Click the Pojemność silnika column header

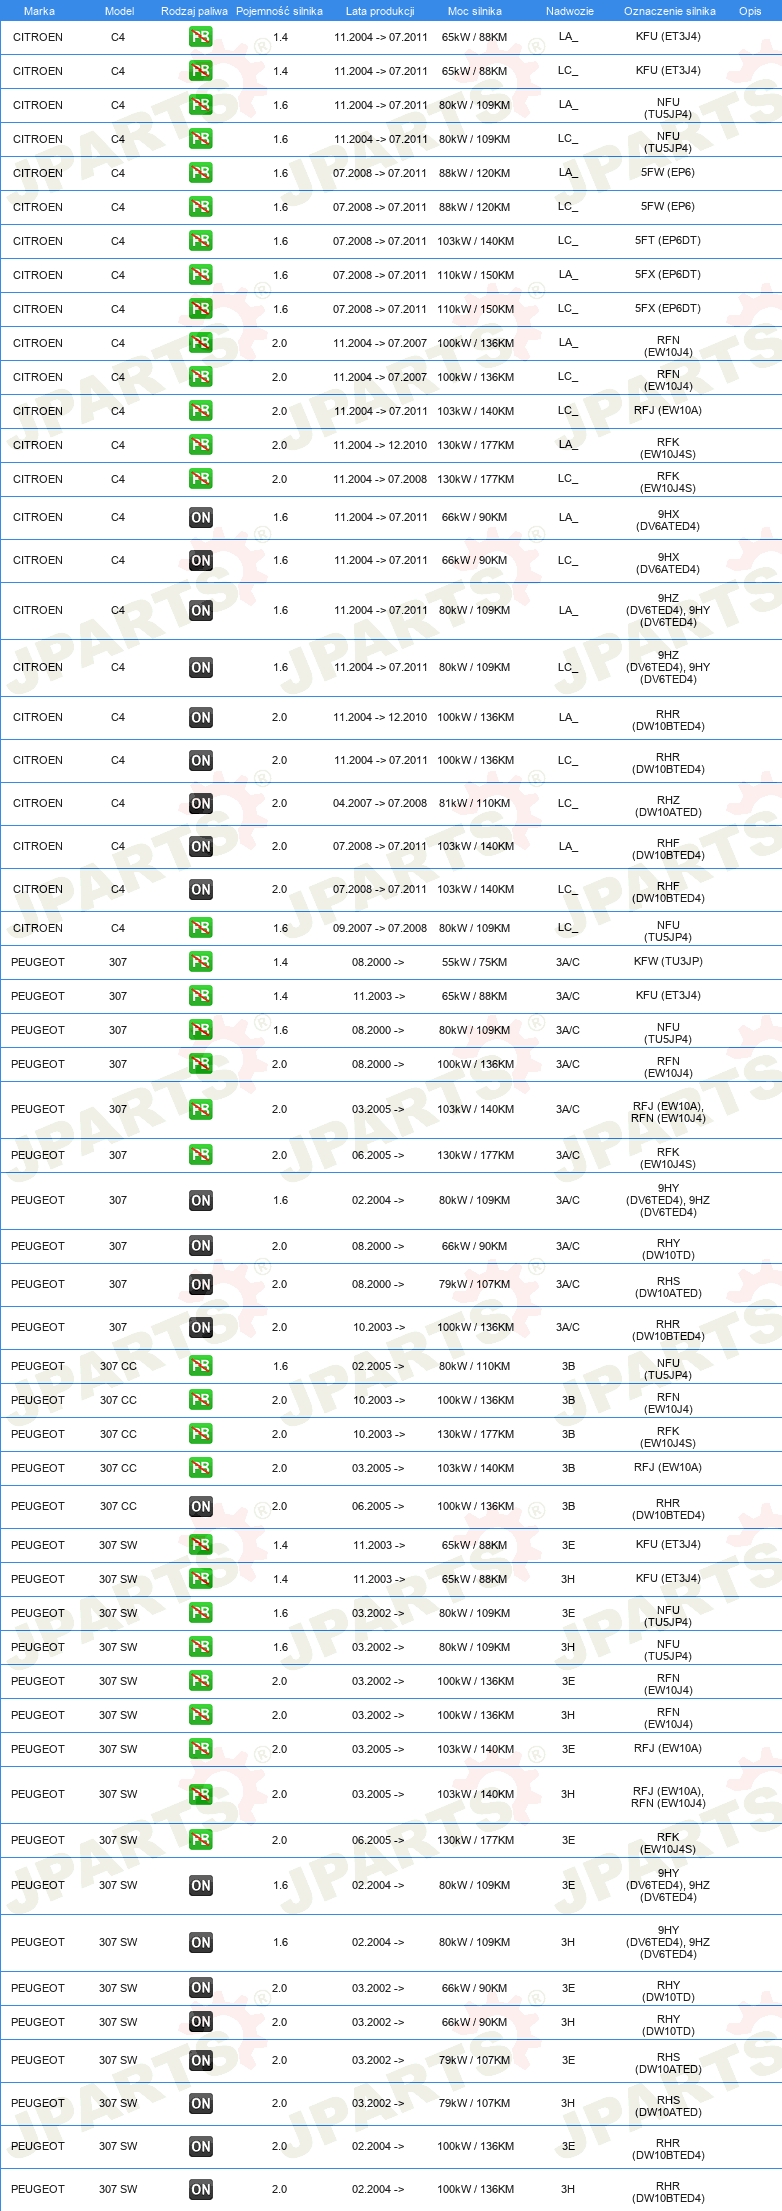[x=279, y=11]
